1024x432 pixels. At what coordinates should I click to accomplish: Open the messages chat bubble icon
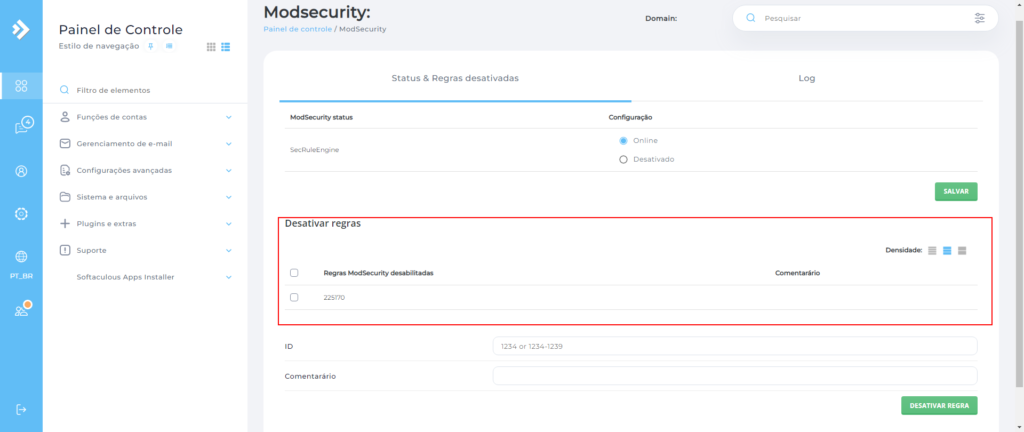(x=21, y=126)
